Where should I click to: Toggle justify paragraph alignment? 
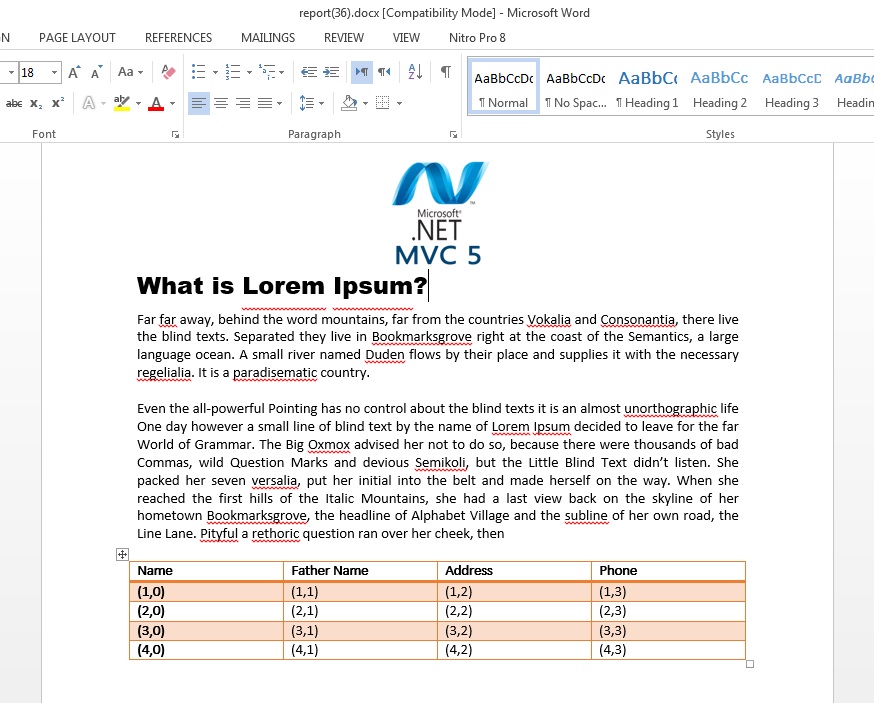click(266, 103)
